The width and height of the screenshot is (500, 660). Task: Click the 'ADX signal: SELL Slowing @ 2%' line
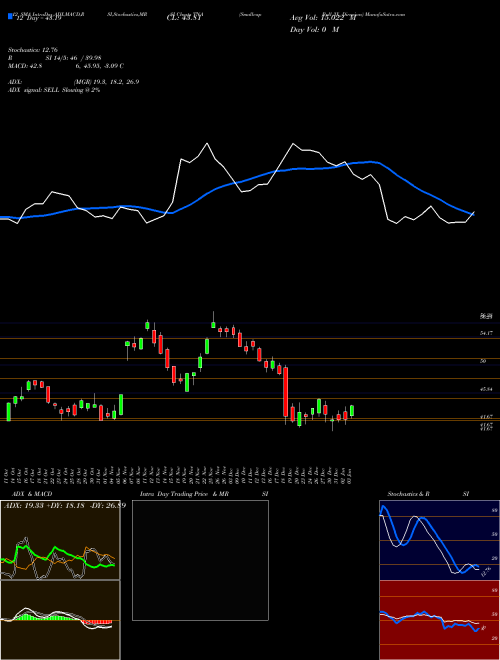[53, 90]
